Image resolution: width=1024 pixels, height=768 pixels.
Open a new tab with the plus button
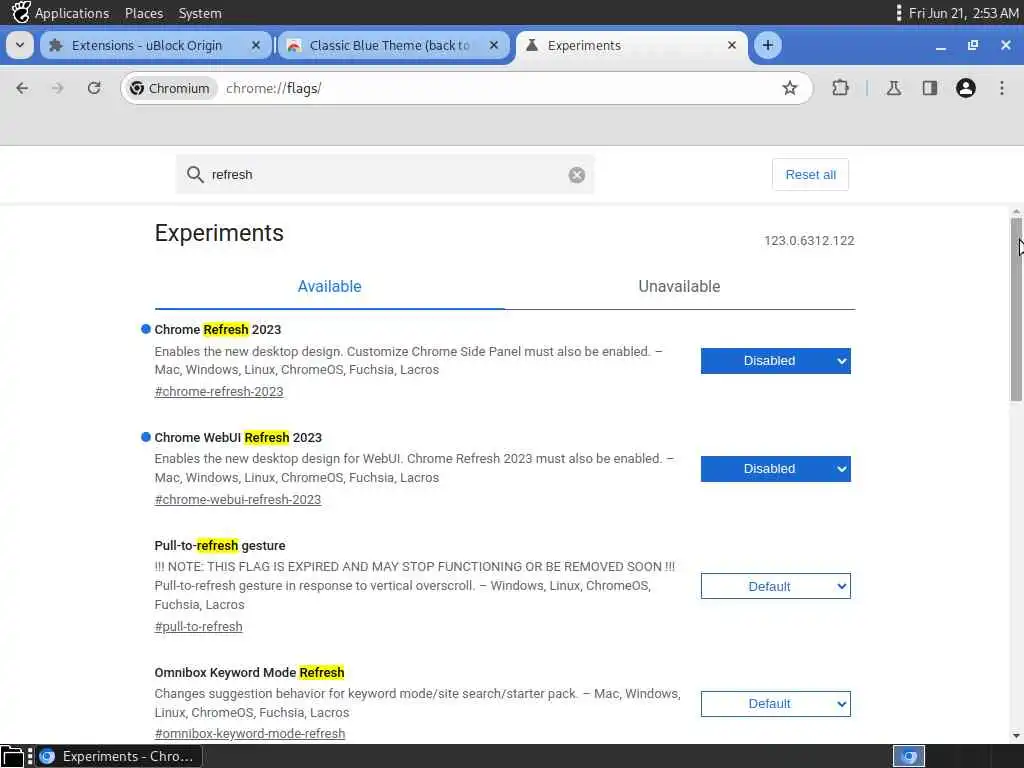[x=767, y=45]
